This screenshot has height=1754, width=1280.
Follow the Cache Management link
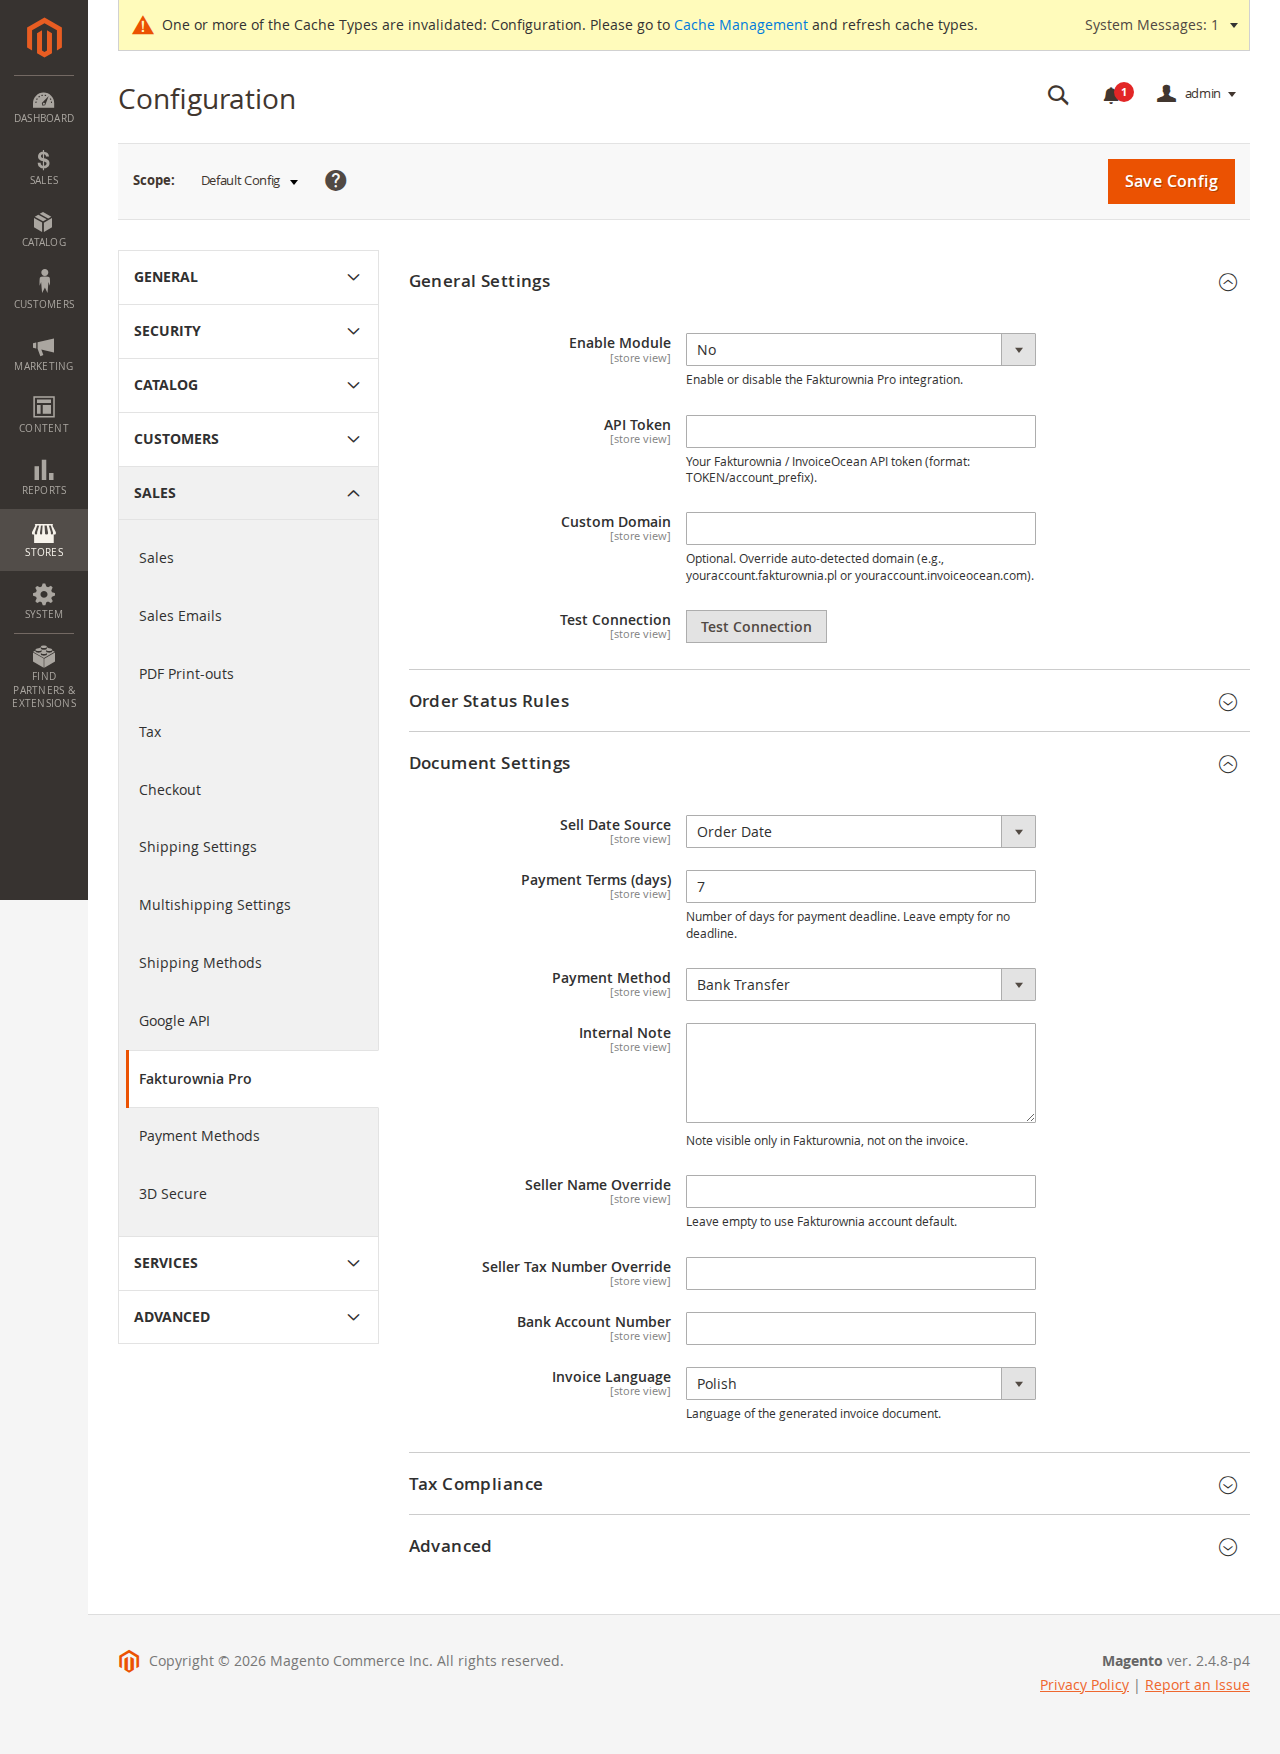click(x=740, y=25)
